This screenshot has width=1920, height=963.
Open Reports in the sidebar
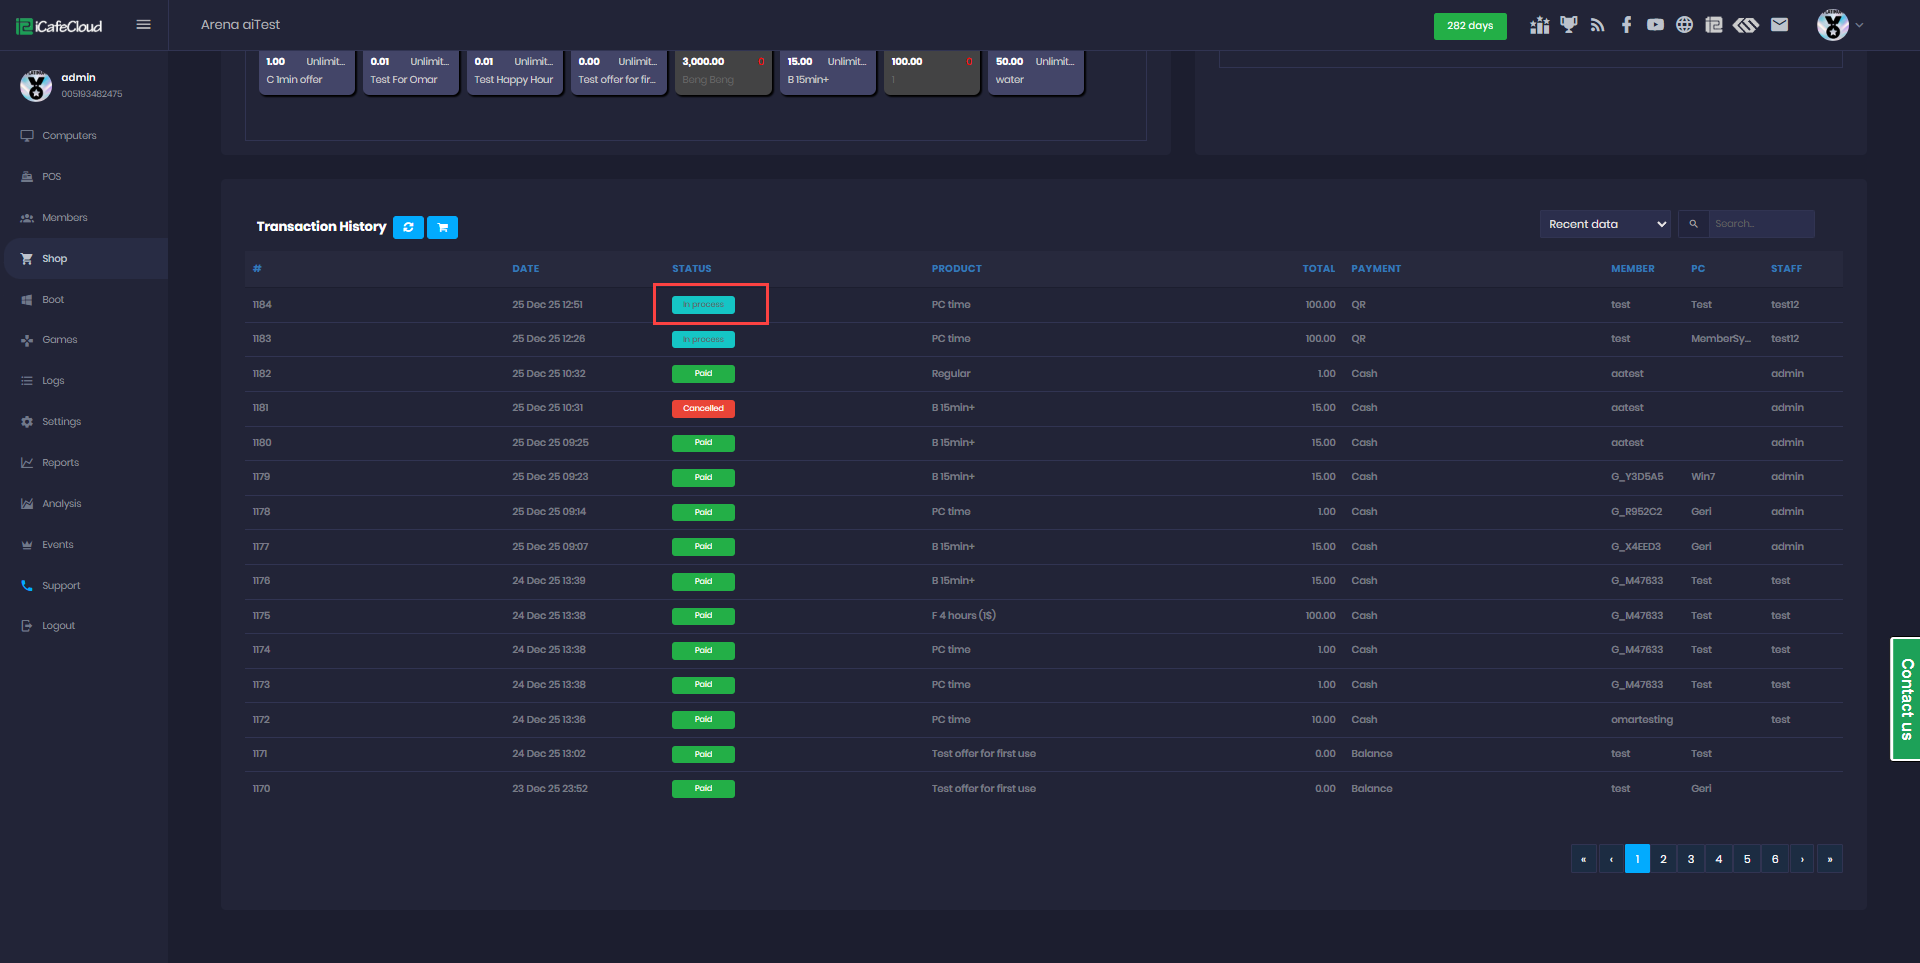click(x=60, y=463)
